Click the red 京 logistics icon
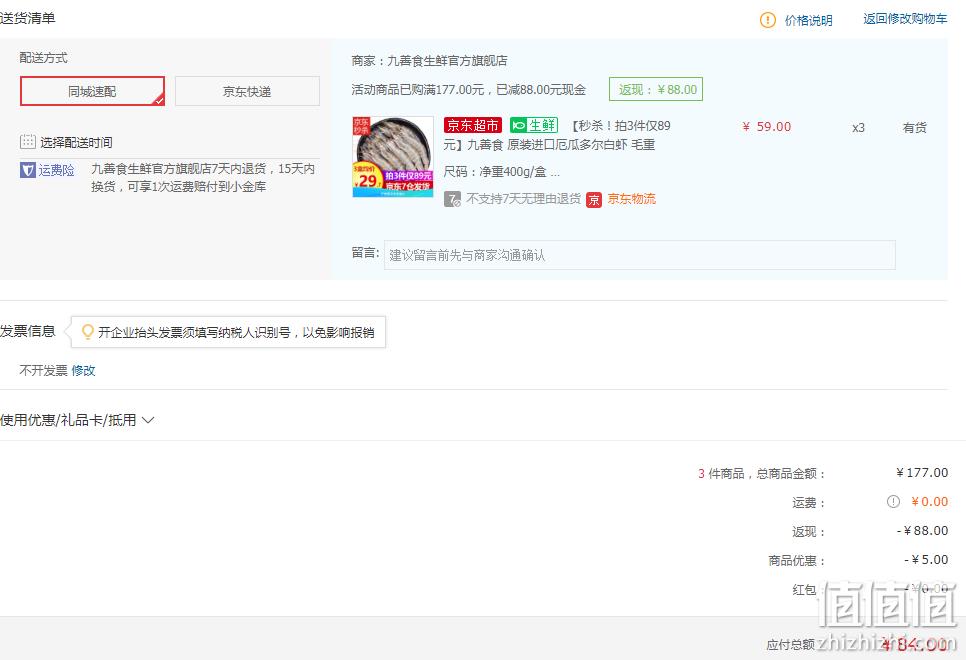Screen dimensions: 966x660 point(594,200)
